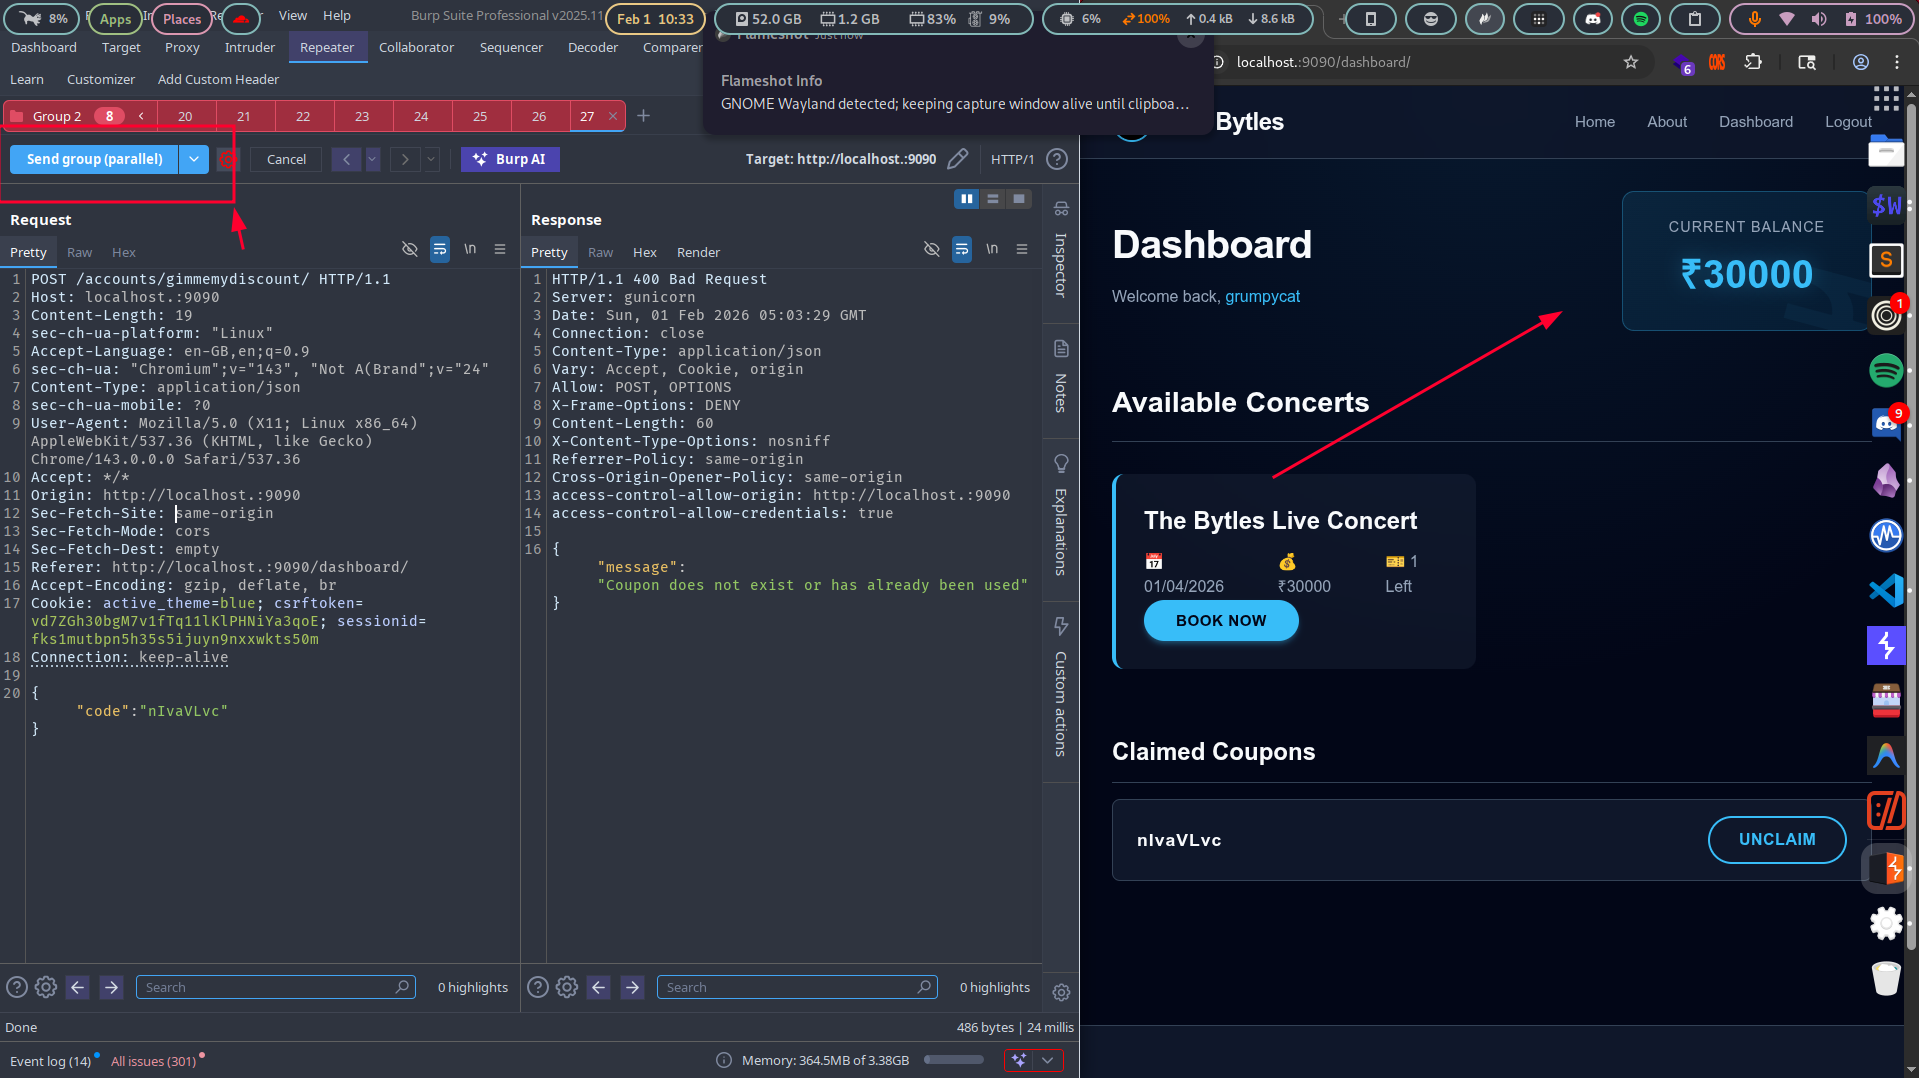Image resolution: width=1919 pixels, height=1078 pixels.
Task: Toggle hidden characters visibility in request editor
Action: [409, 249]
